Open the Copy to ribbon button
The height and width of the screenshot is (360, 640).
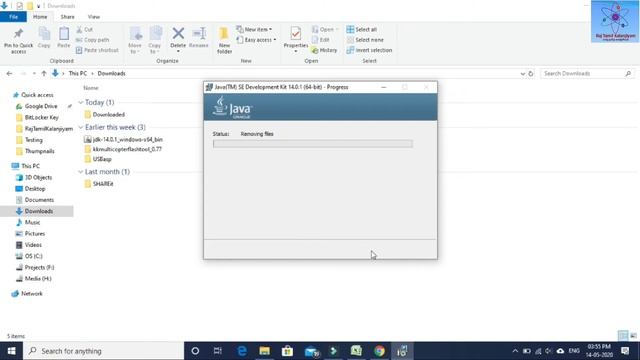coord(155,40)
